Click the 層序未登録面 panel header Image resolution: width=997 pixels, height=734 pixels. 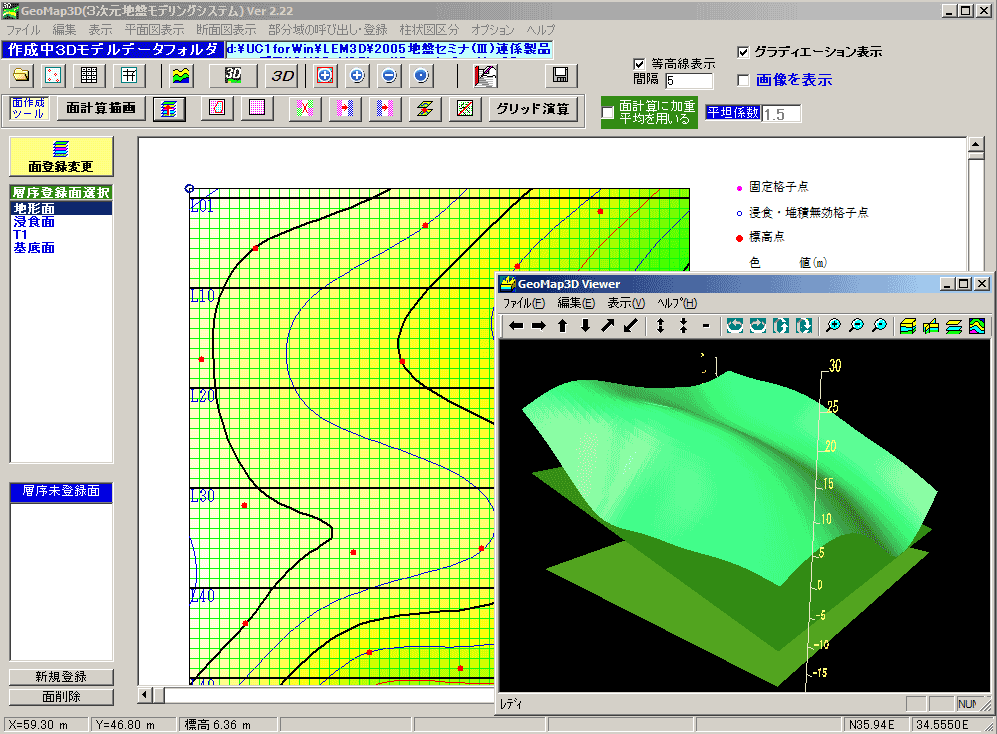coord(61,492)
